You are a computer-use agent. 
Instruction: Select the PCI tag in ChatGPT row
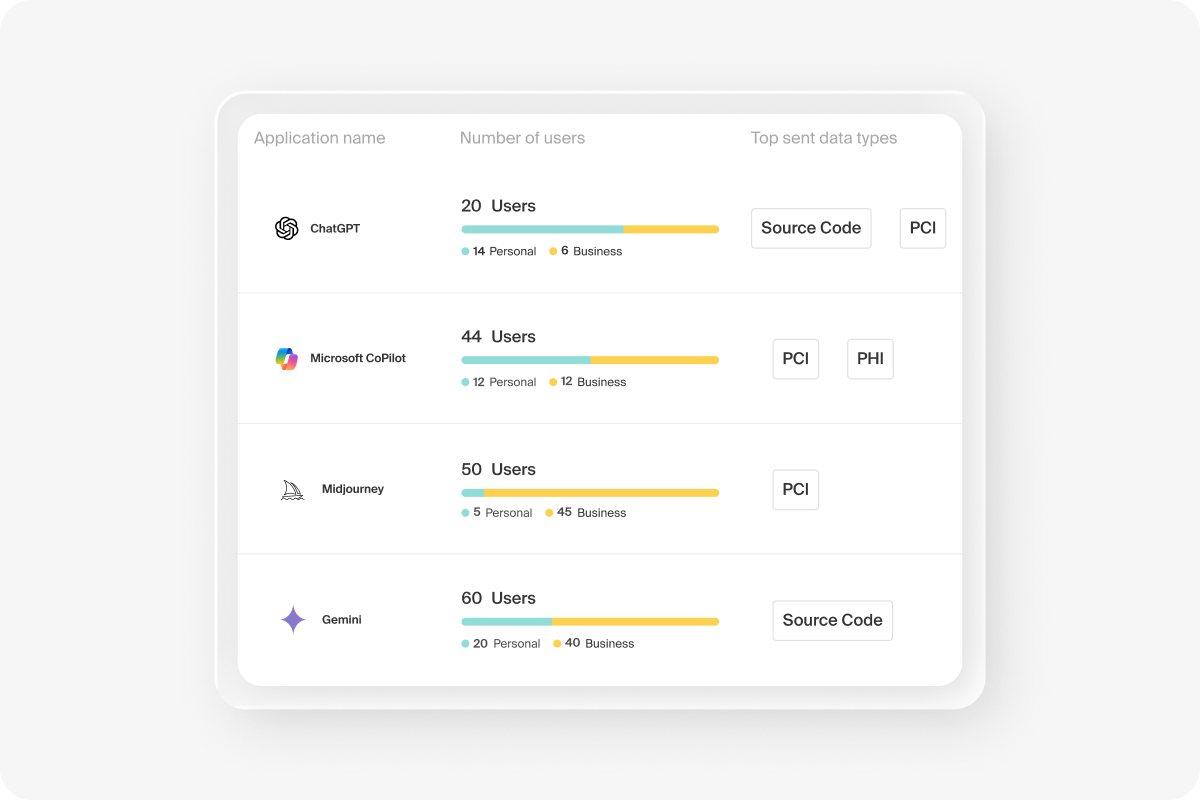click(923, 228)
